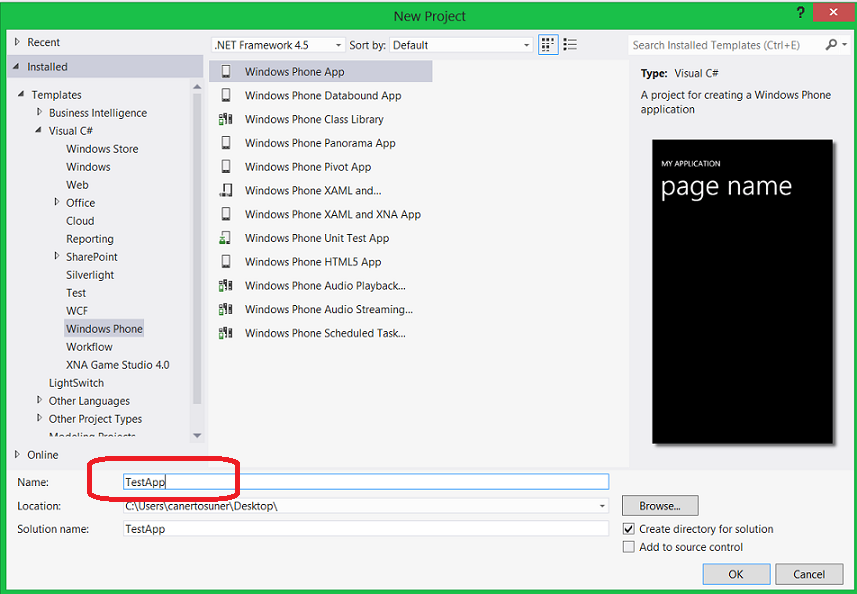857x594 pixels.
Task: Select Windows Phone Unit Test App text
Action: click(317, 238)
